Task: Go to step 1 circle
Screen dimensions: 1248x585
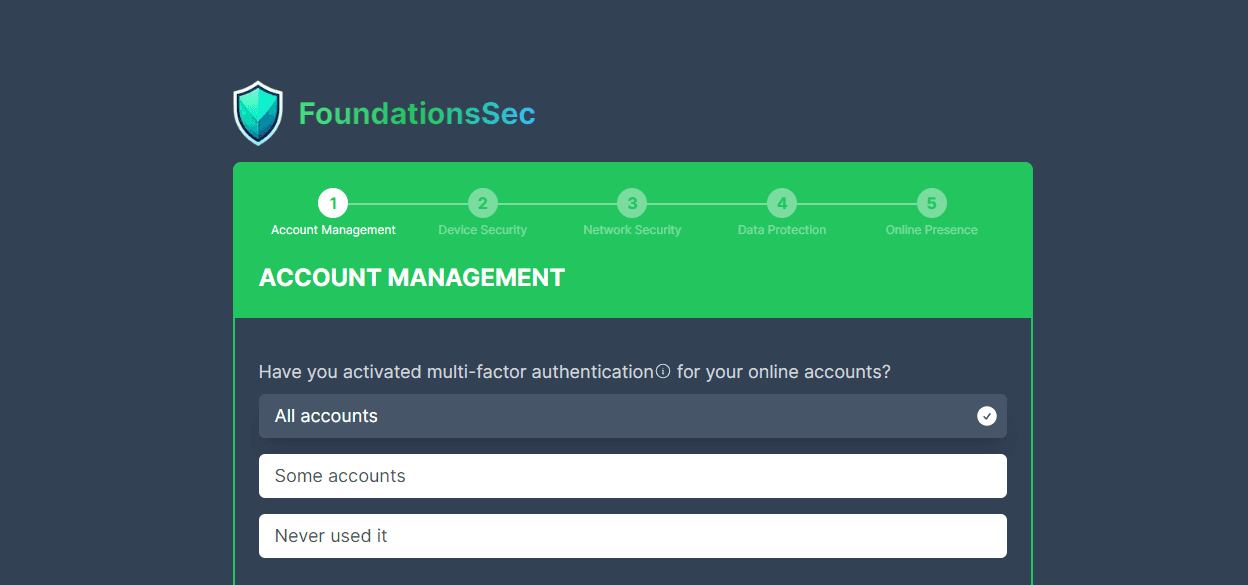Action: (333, 204)
